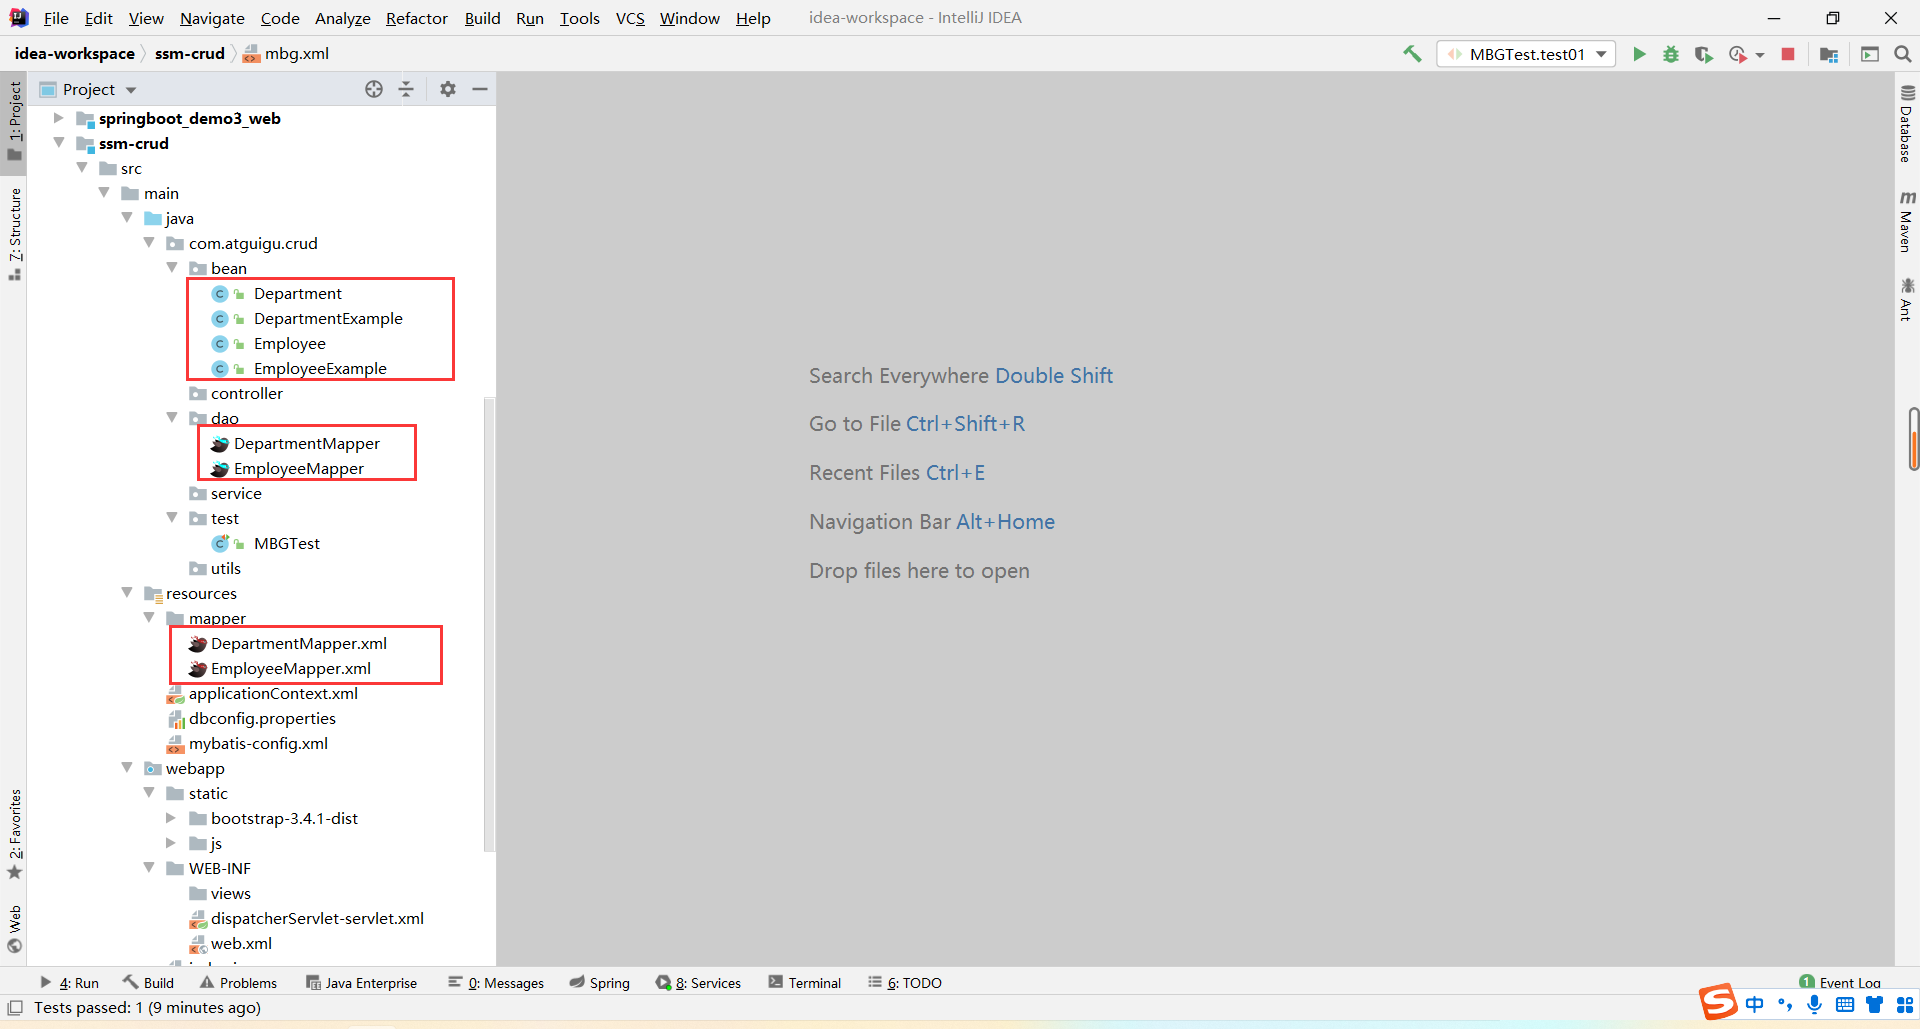Click the ssm-crud breadcrumb
The height and width of the screenshot is (1029, 1920).
[190, 54]
